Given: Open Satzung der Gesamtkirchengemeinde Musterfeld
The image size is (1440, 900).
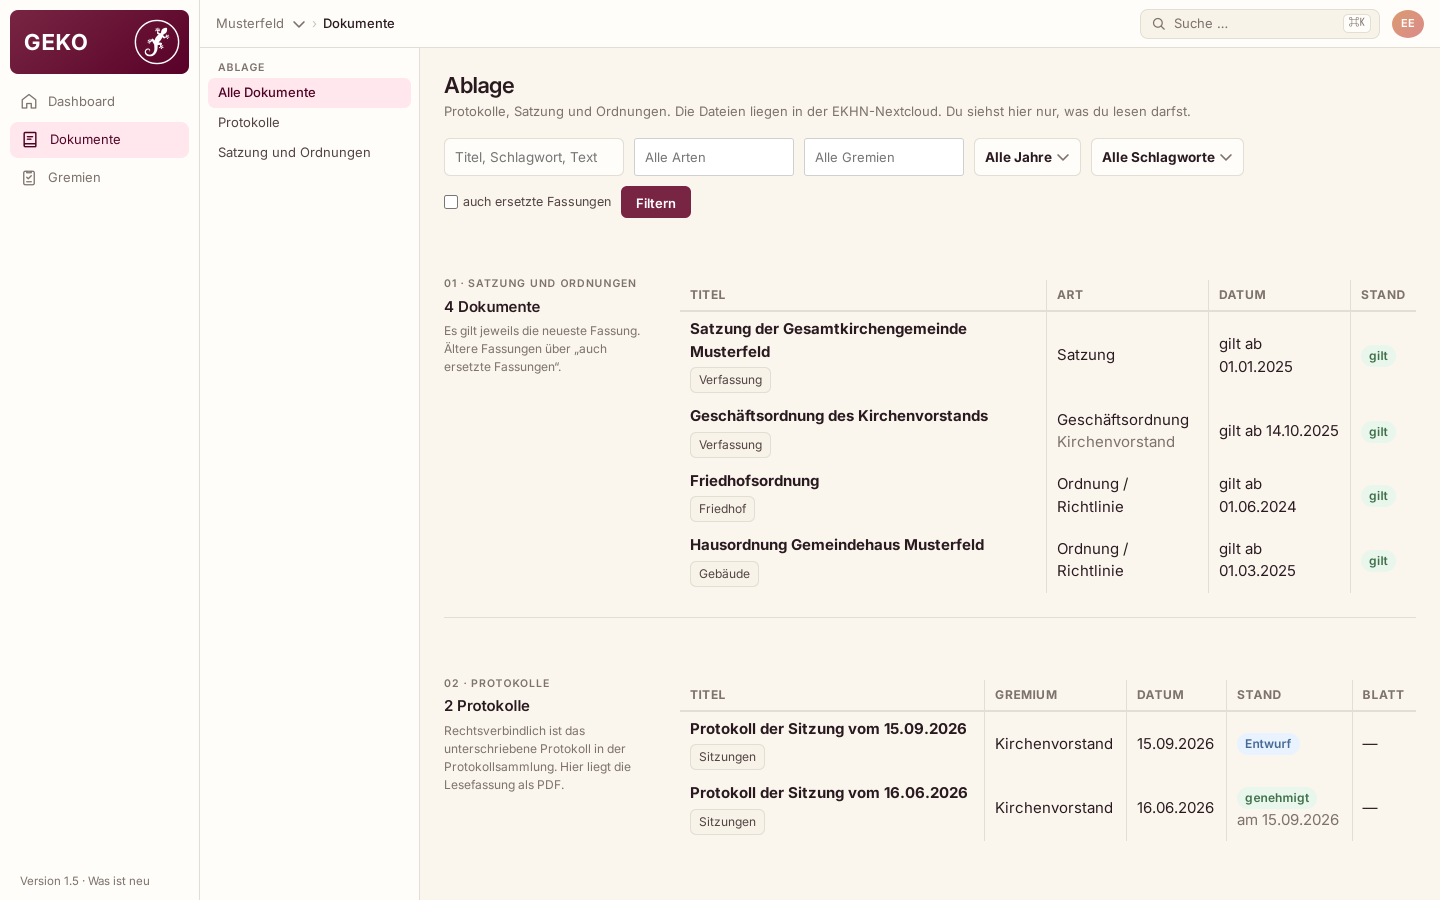Looking at the screenshot, I should tap(828, 340).
